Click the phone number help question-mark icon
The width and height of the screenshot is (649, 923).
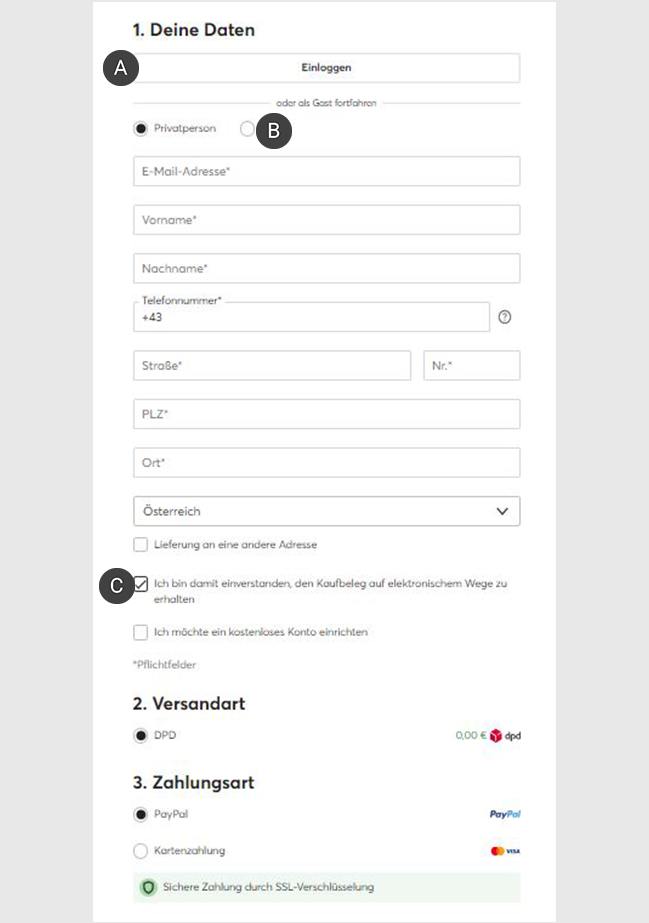(504, 317)
